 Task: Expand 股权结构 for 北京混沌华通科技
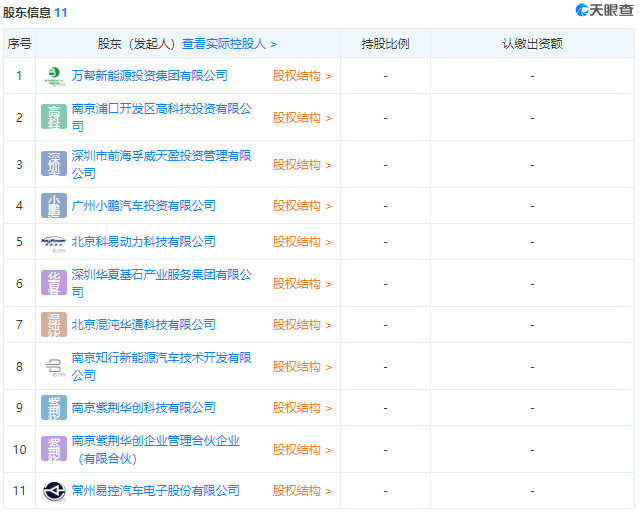(302, 325)
